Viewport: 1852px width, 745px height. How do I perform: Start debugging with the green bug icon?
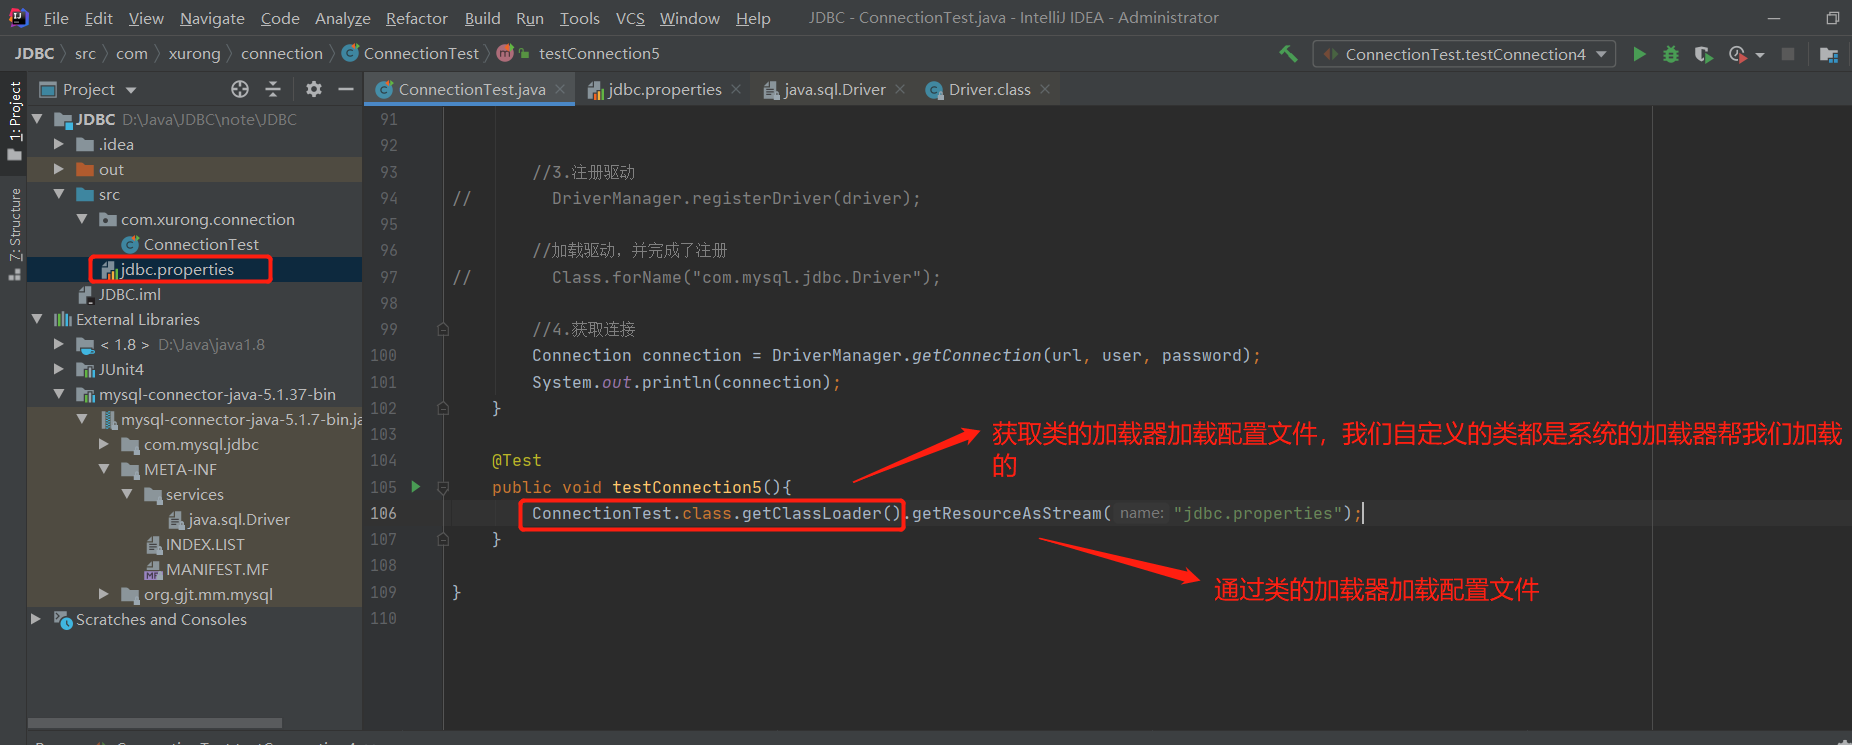pyautogui.click(x=1671, y=54)
